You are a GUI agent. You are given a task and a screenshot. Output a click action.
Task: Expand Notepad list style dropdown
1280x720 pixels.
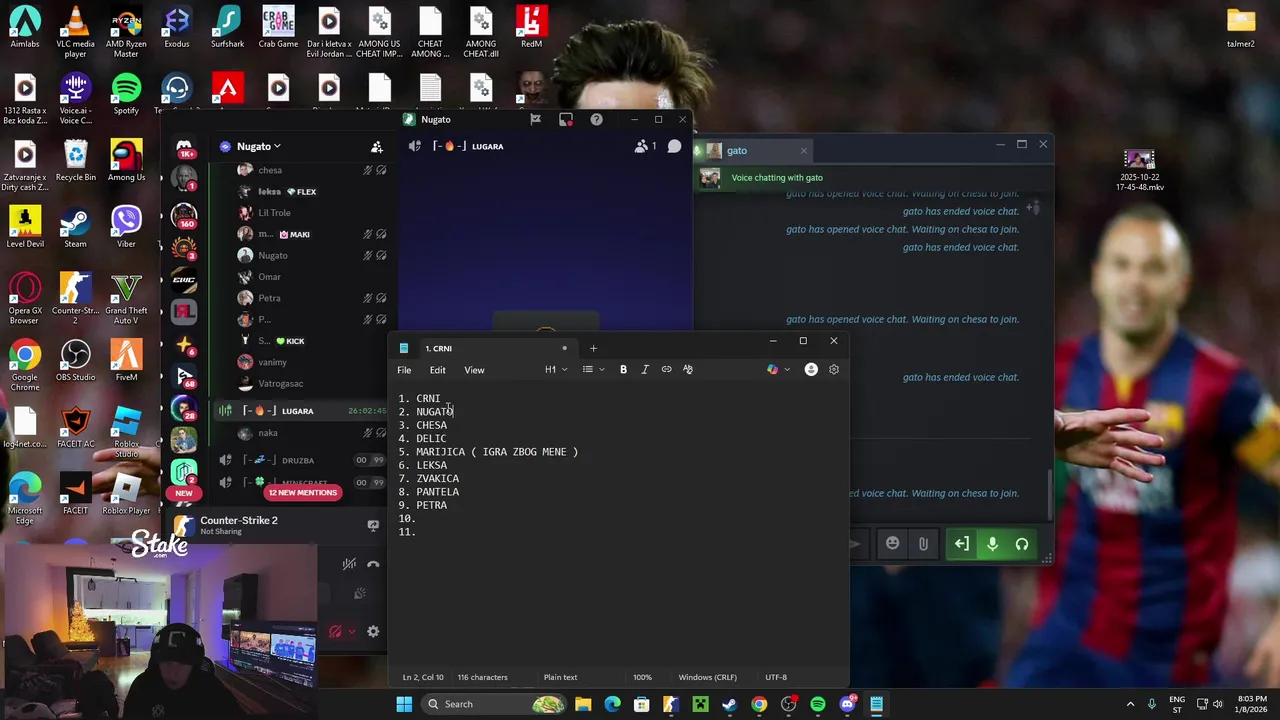[593, 370]
